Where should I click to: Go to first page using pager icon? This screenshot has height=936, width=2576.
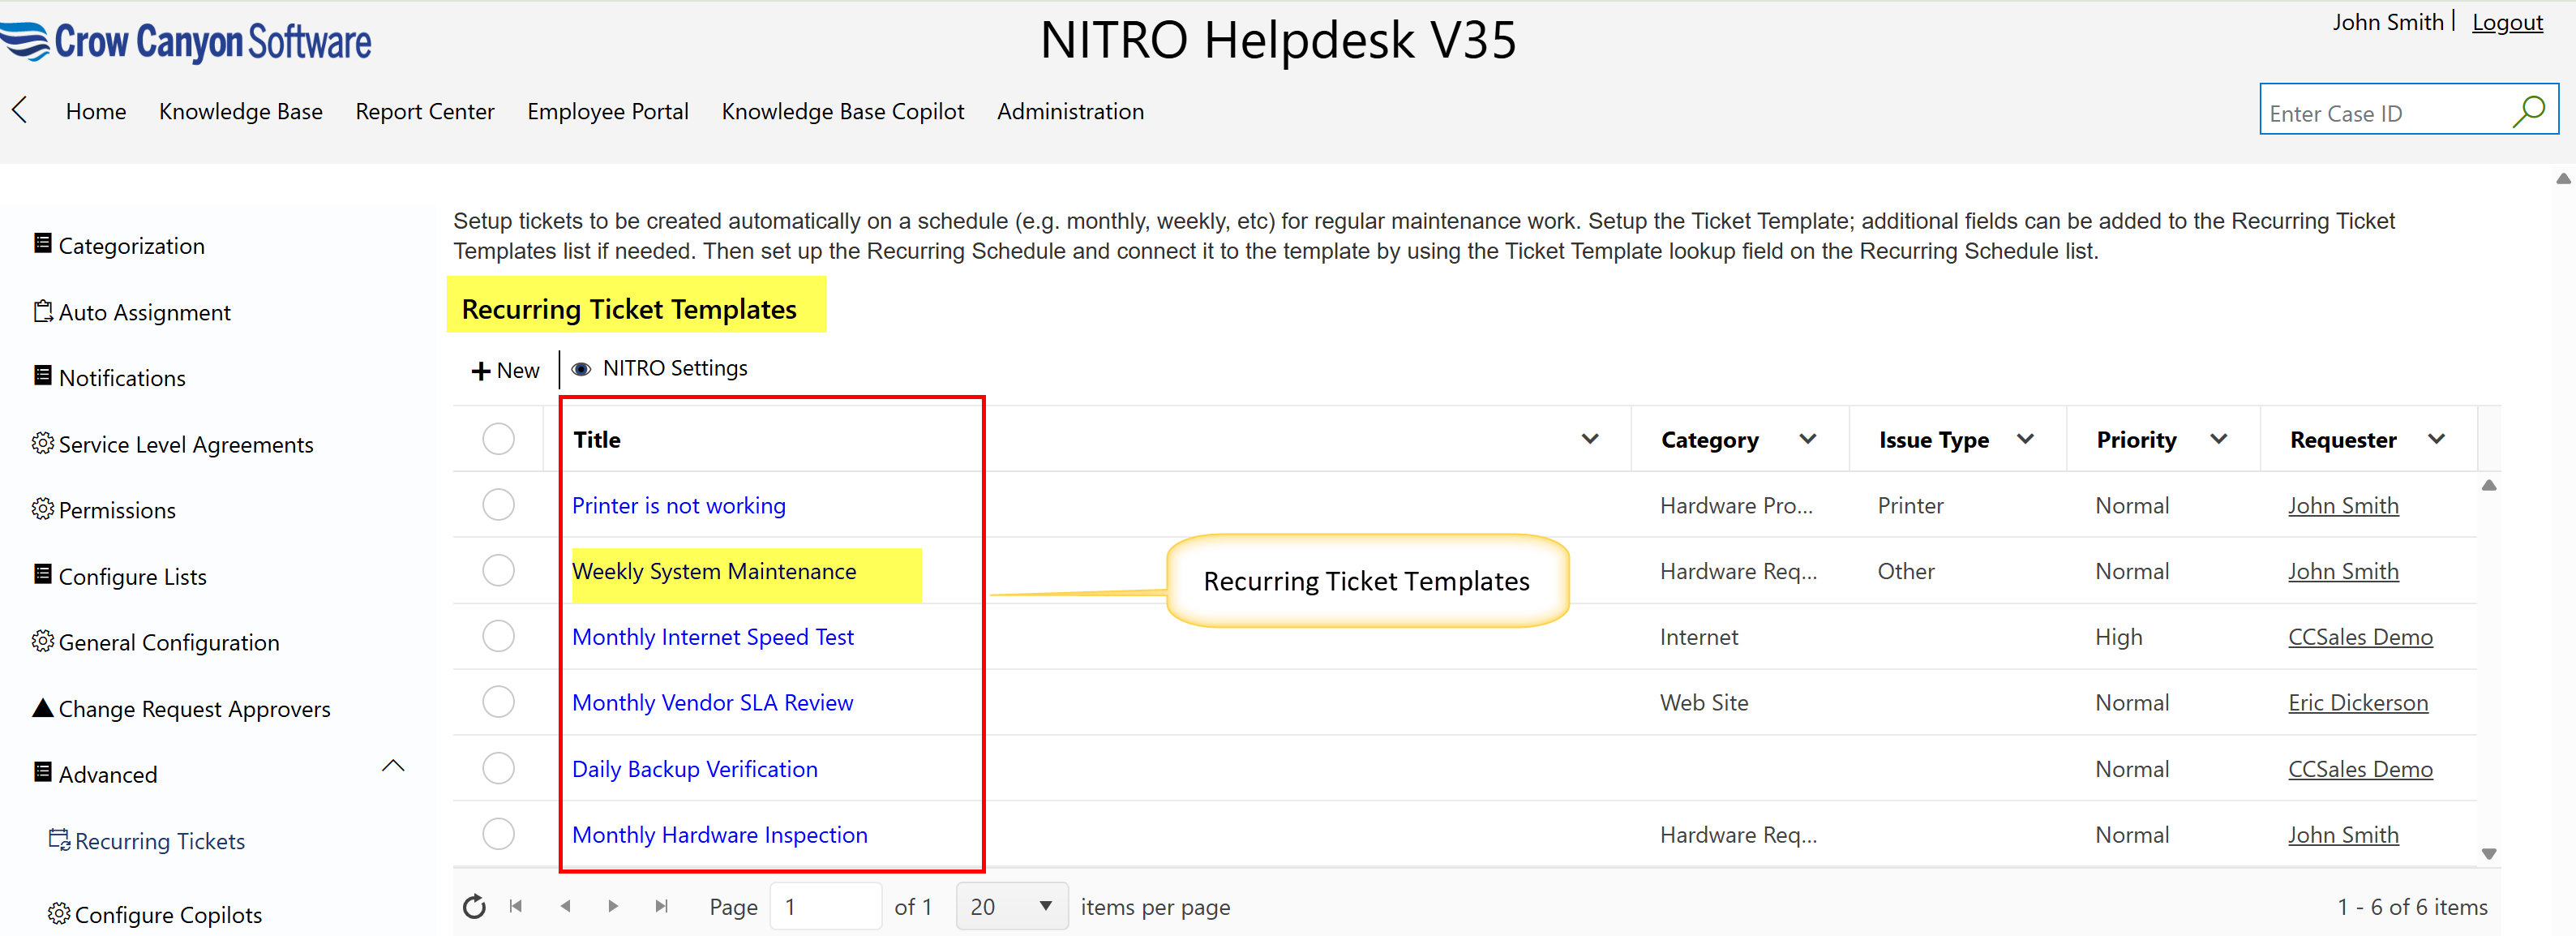pyautogui.click(x=516, y=906)
